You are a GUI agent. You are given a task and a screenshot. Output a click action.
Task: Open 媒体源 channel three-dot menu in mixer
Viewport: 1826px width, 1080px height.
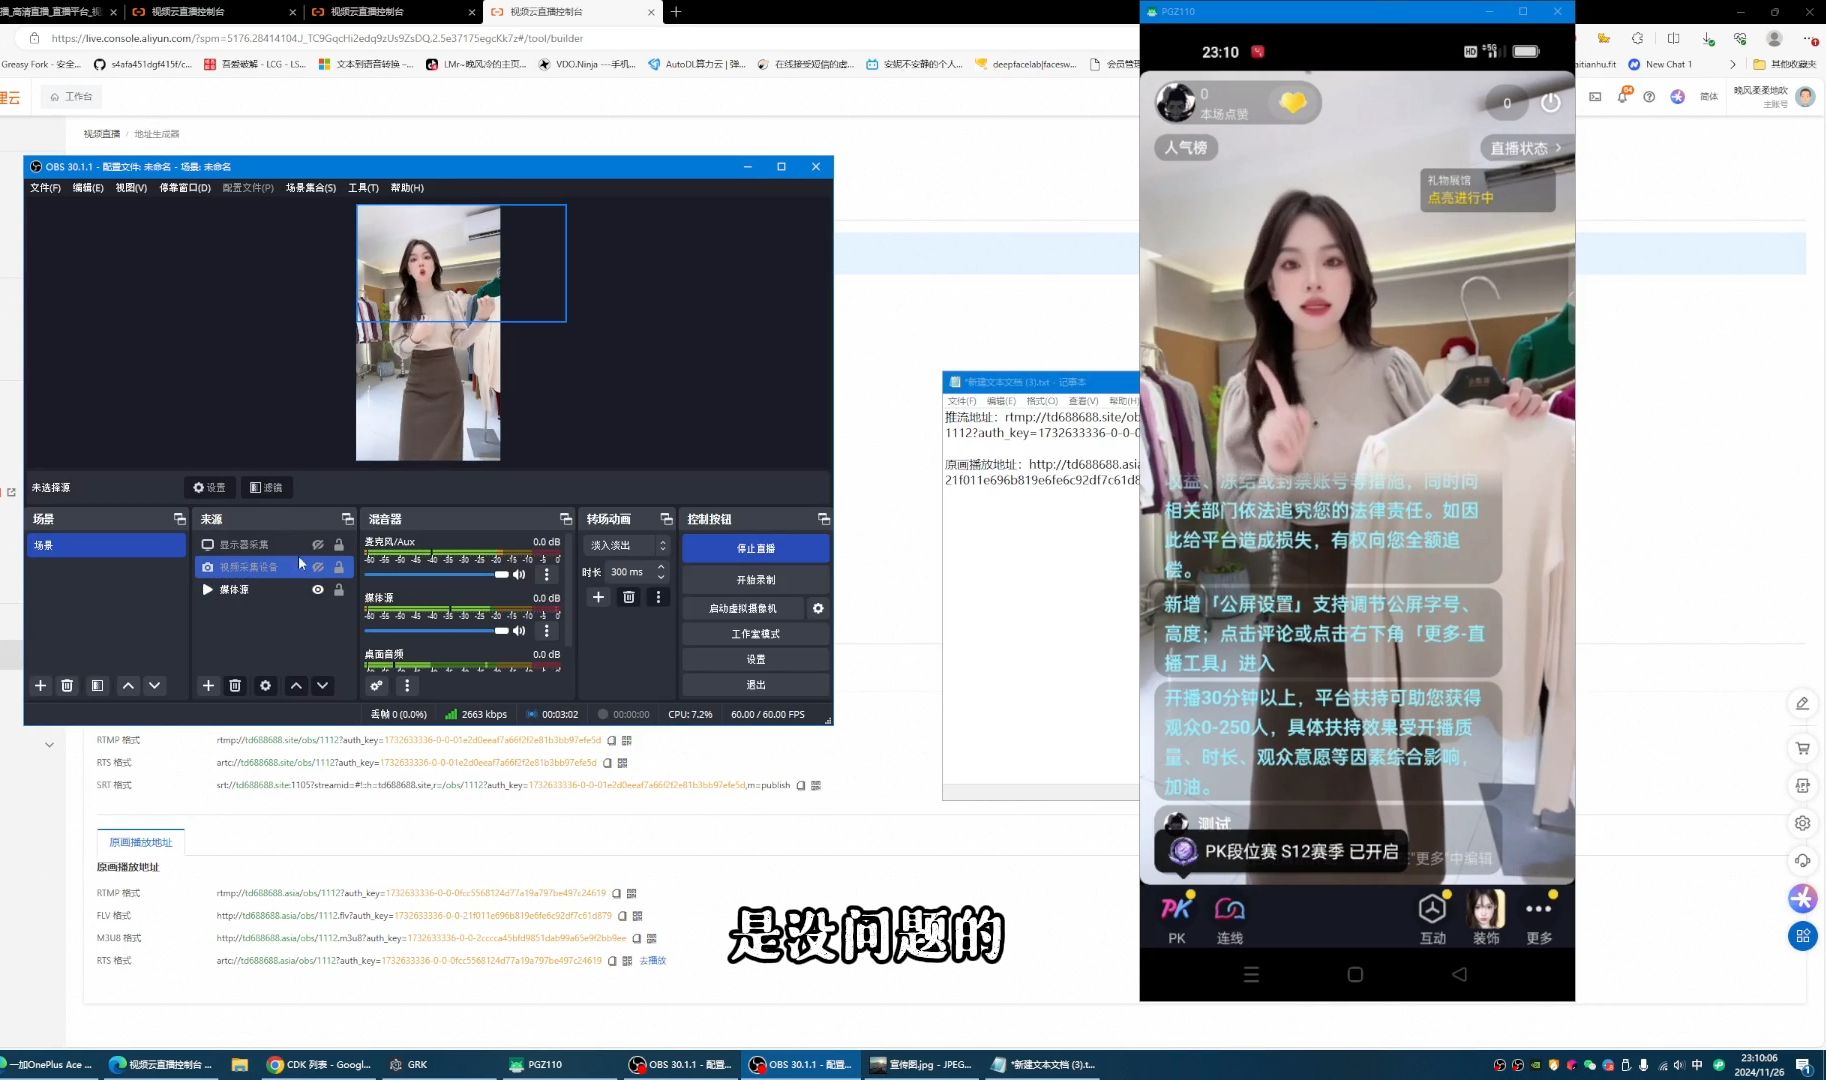point(546,631)
